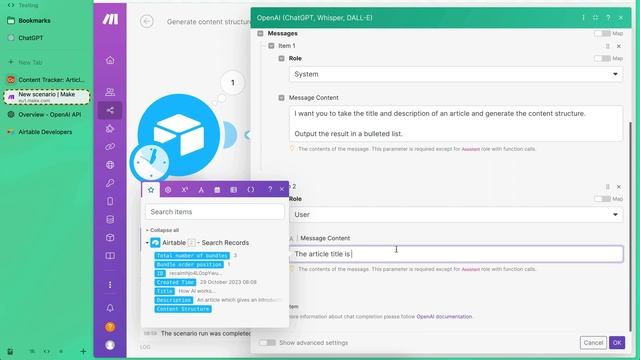This screenshot has height=360, width=640.
Task: Open Docs book icon in Make sidebar
Action: pyautogui.click(x=110, y=256)
